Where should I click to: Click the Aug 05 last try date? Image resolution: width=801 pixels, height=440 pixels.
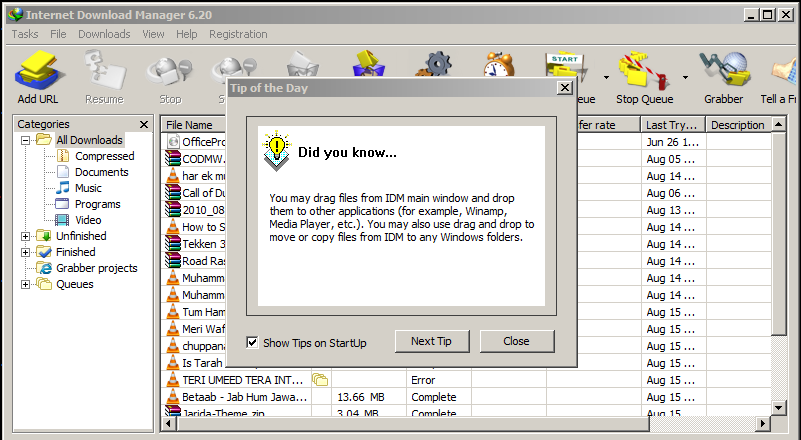(670, 159)
